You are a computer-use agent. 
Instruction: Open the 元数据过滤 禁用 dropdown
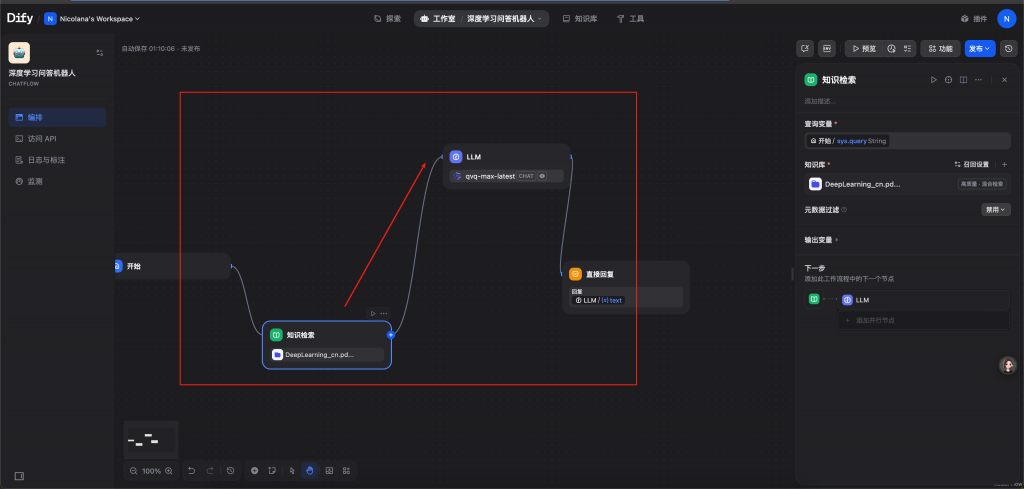(x=996, y=209)
